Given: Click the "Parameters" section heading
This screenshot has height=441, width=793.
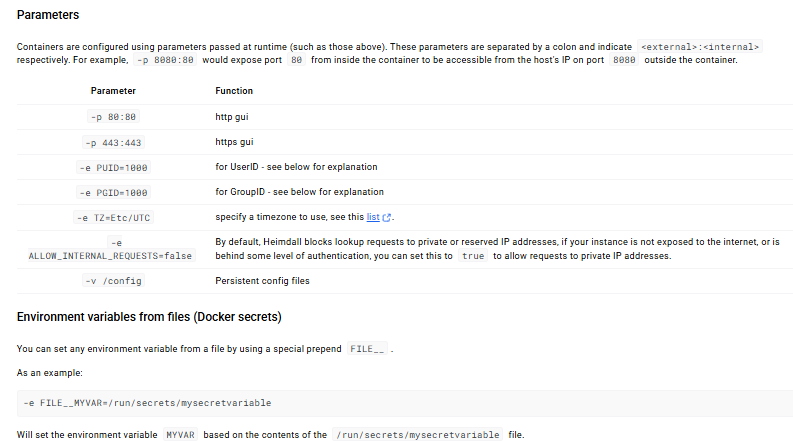Looking at the screenshot, I should (x=48, y=16).
